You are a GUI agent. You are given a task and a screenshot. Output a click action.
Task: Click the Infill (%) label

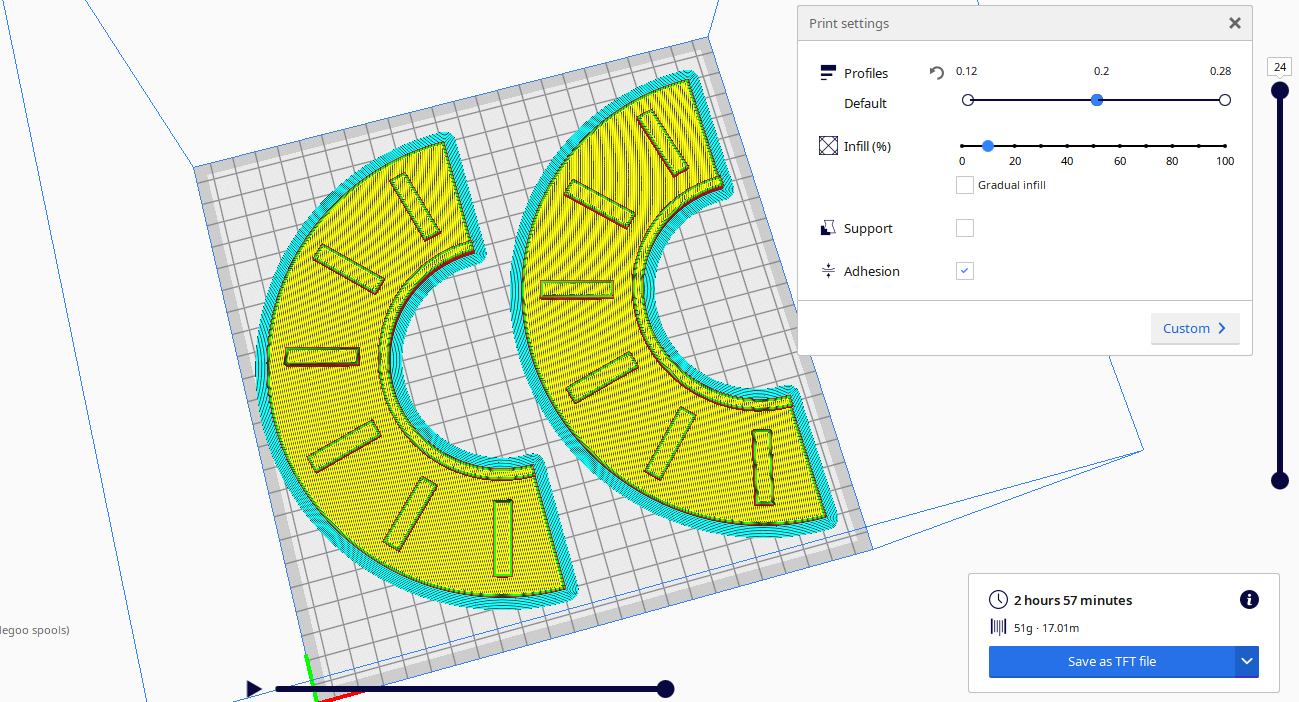(867, 146)
